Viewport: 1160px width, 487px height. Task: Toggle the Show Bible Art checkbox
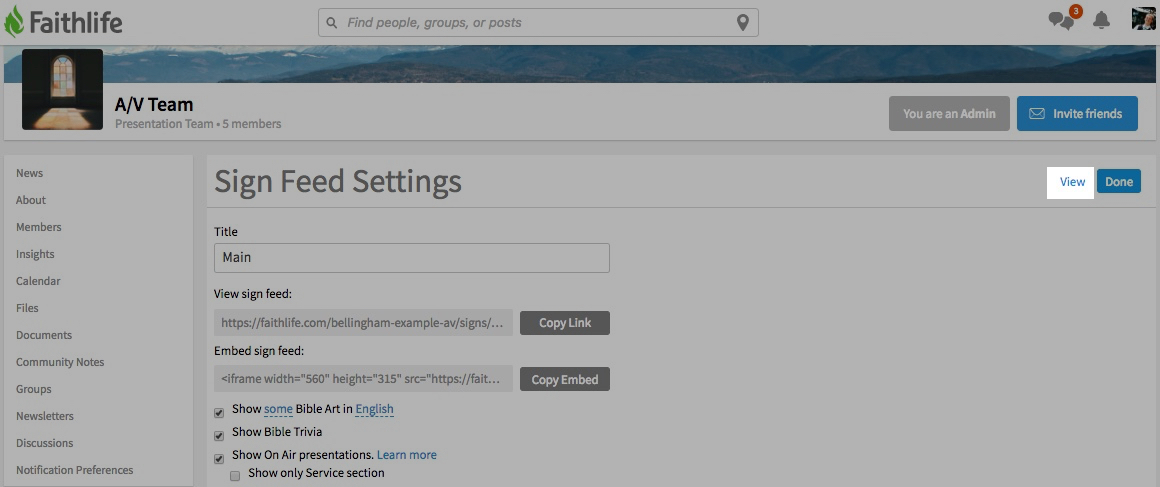(x=219, y=413)
